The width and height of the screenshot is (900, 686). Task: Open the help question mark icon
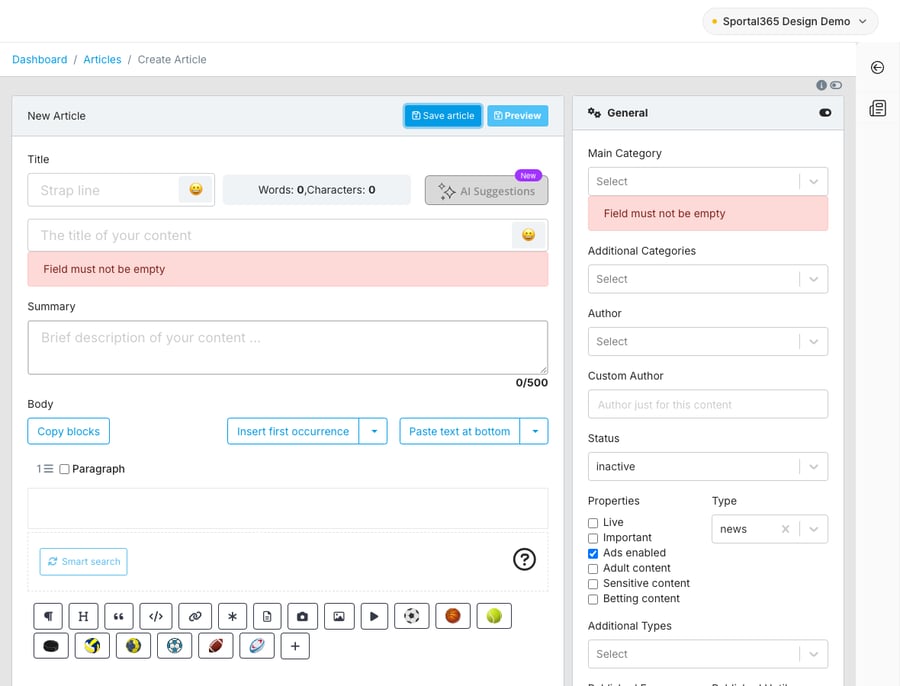click(x=524, y=559)
